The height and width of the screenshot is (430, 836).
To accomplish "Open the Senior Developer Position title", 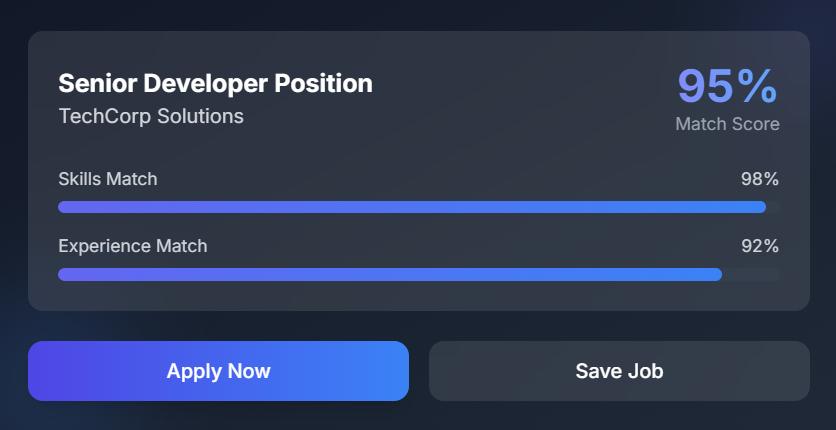I will coord(215,83).
